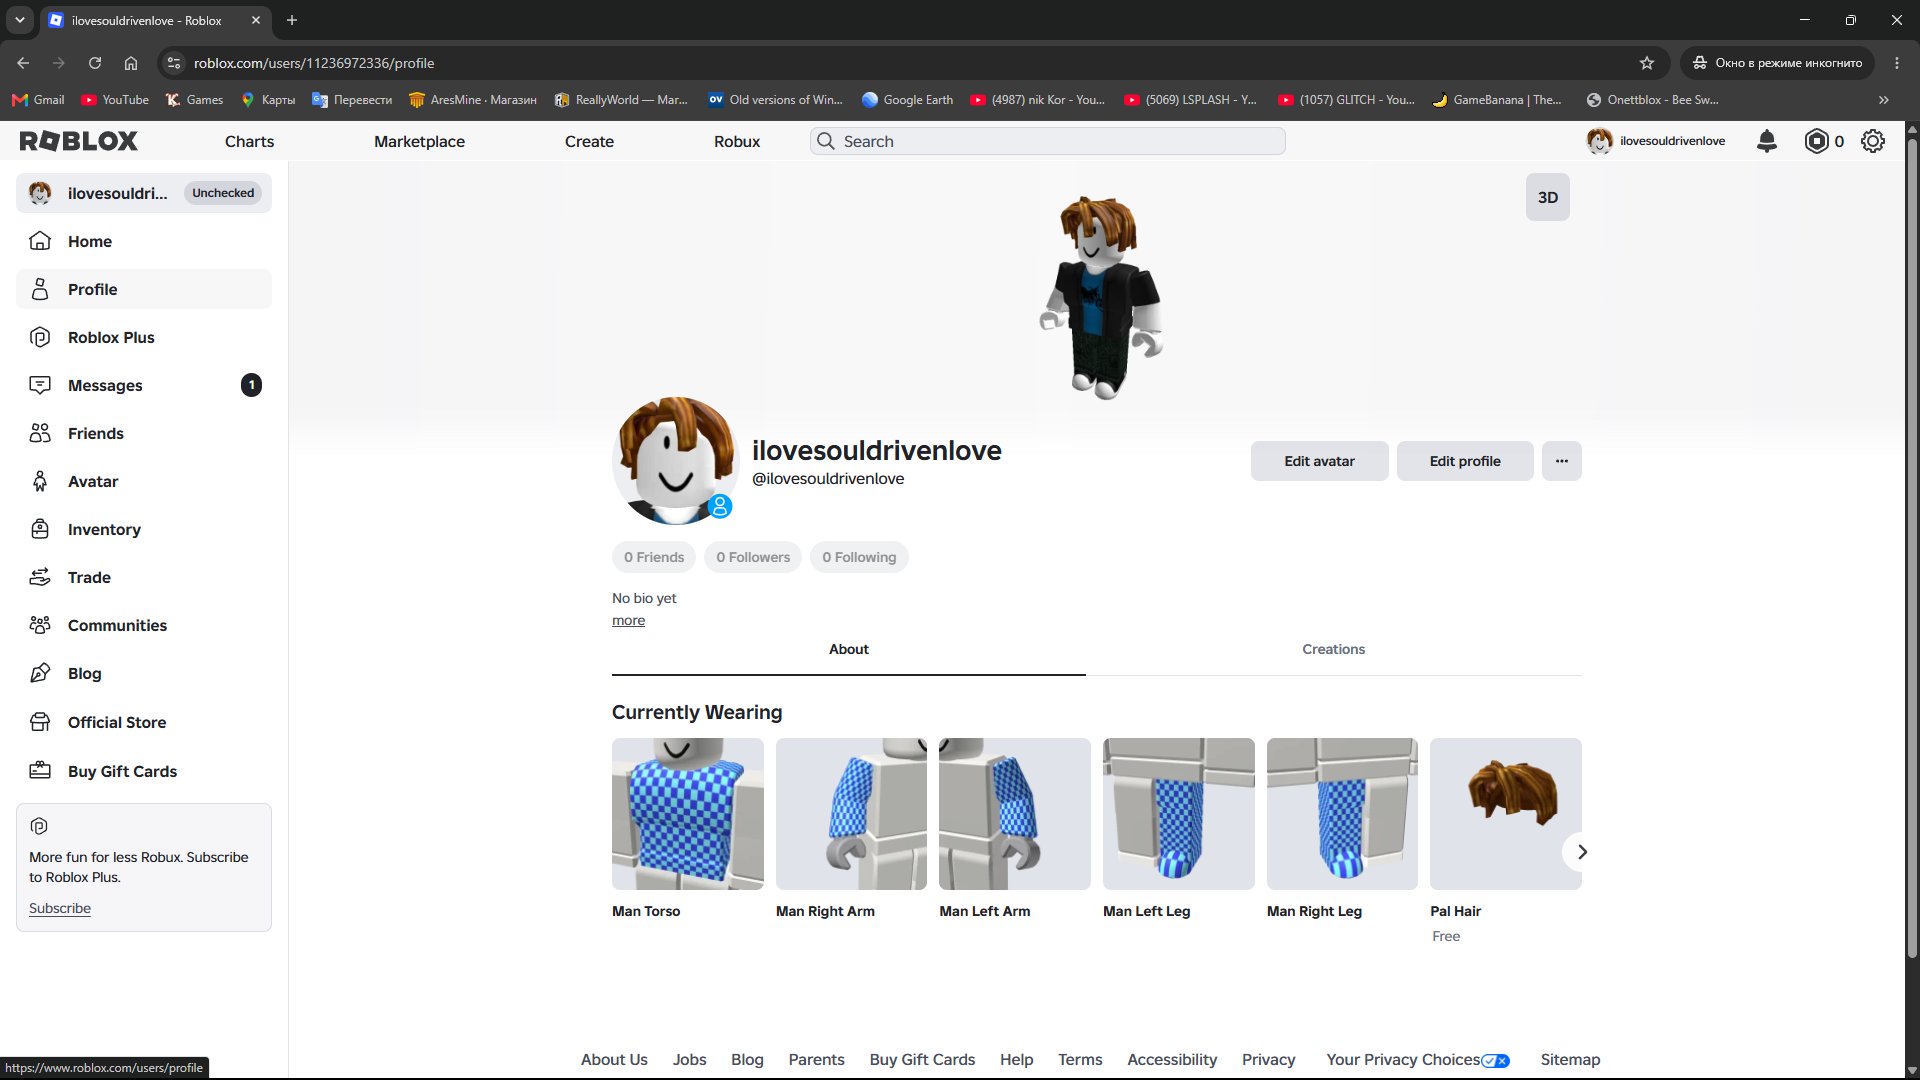Open Official Store in the sidebar
The width and height of the screenshot is (1920, 1080).
point(144,722)
